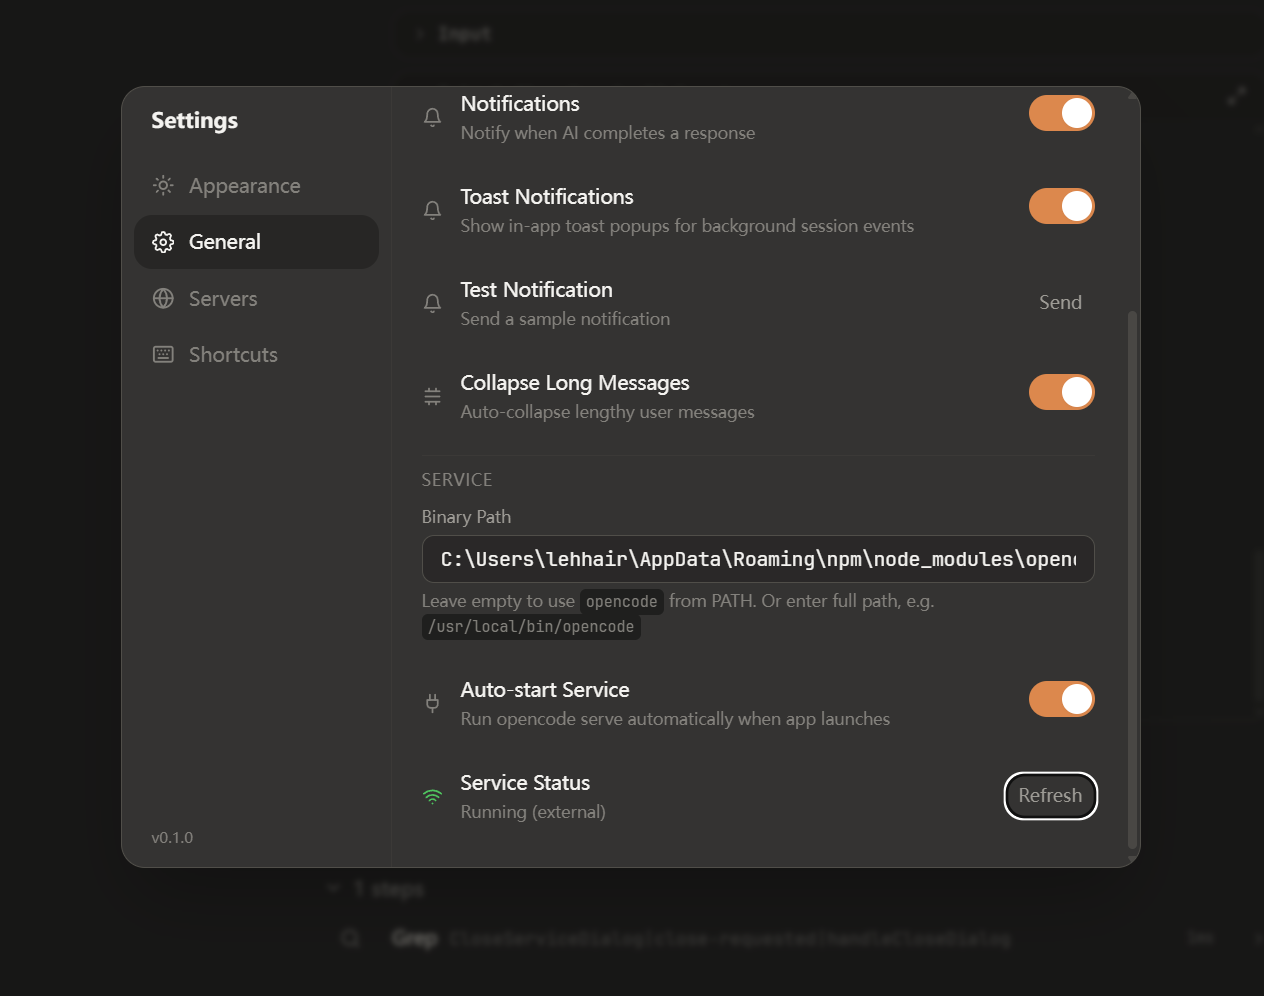
Task: Click the SERVICE section heading
Action: click(x=457, y=480)
